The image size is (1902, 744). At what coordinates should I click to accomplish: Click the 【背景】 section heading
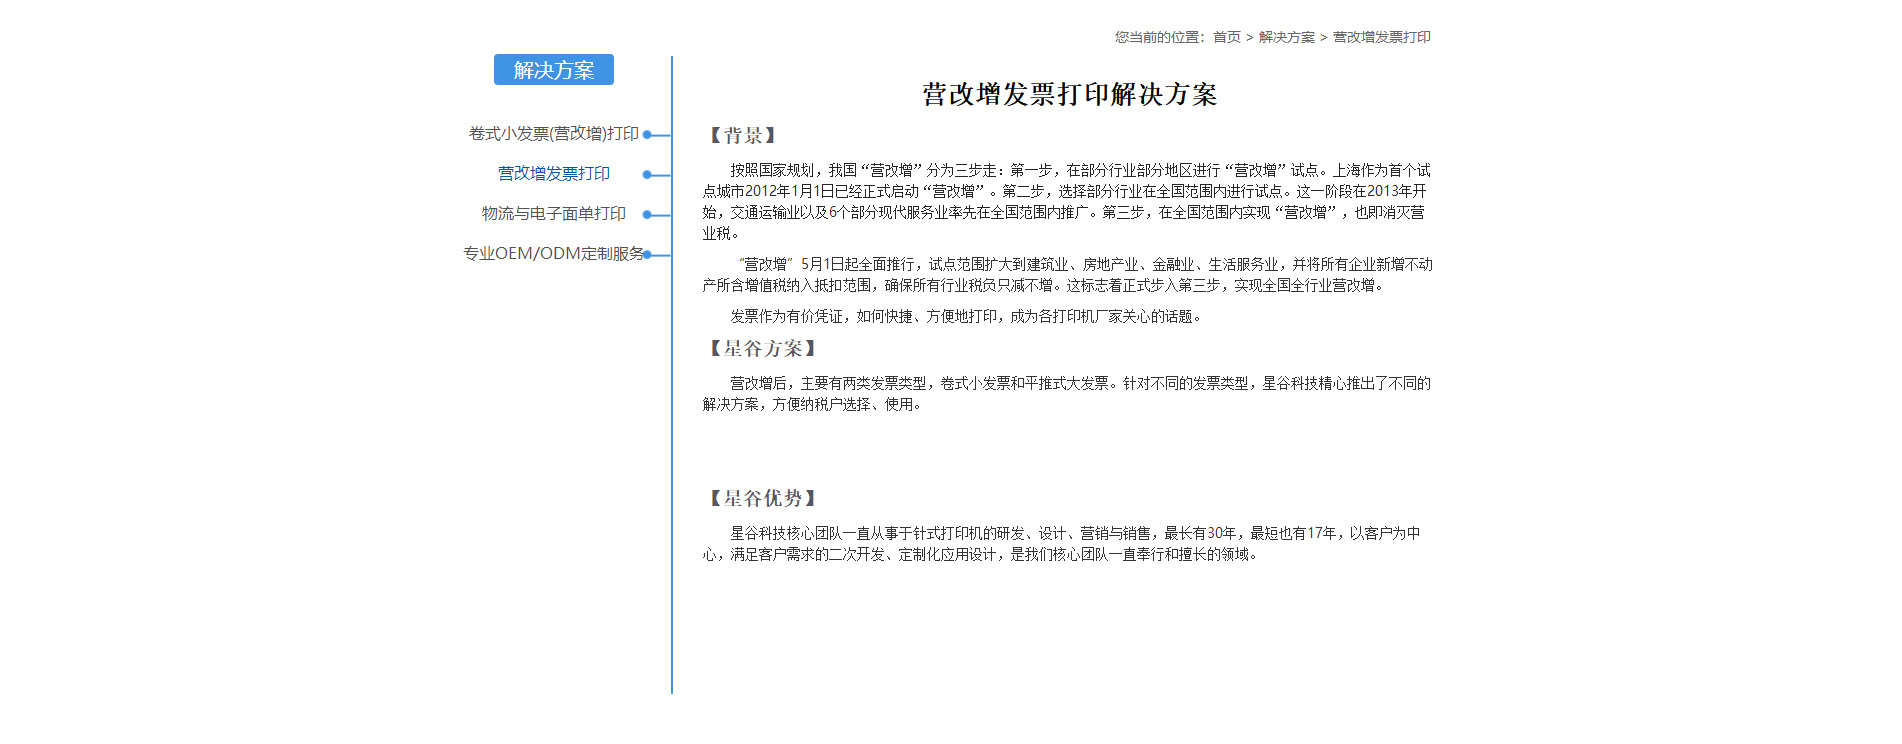coord(742,136)
